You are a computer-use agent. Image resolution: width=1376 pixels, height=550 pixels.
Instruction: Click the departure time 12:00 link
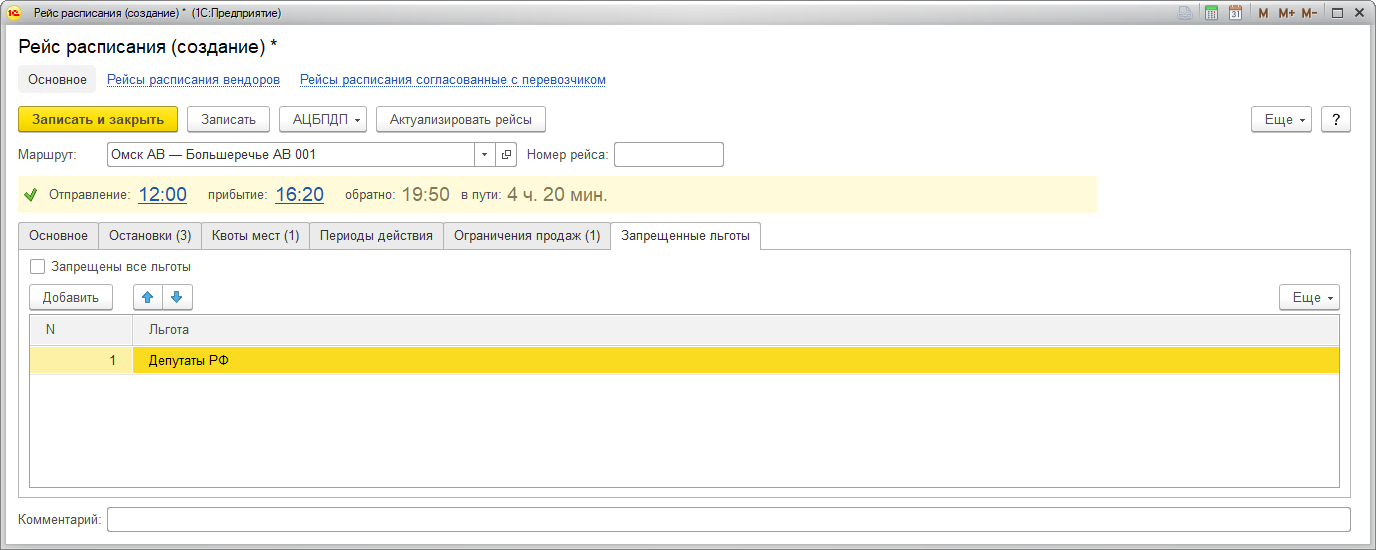click(x=162, y=194)
